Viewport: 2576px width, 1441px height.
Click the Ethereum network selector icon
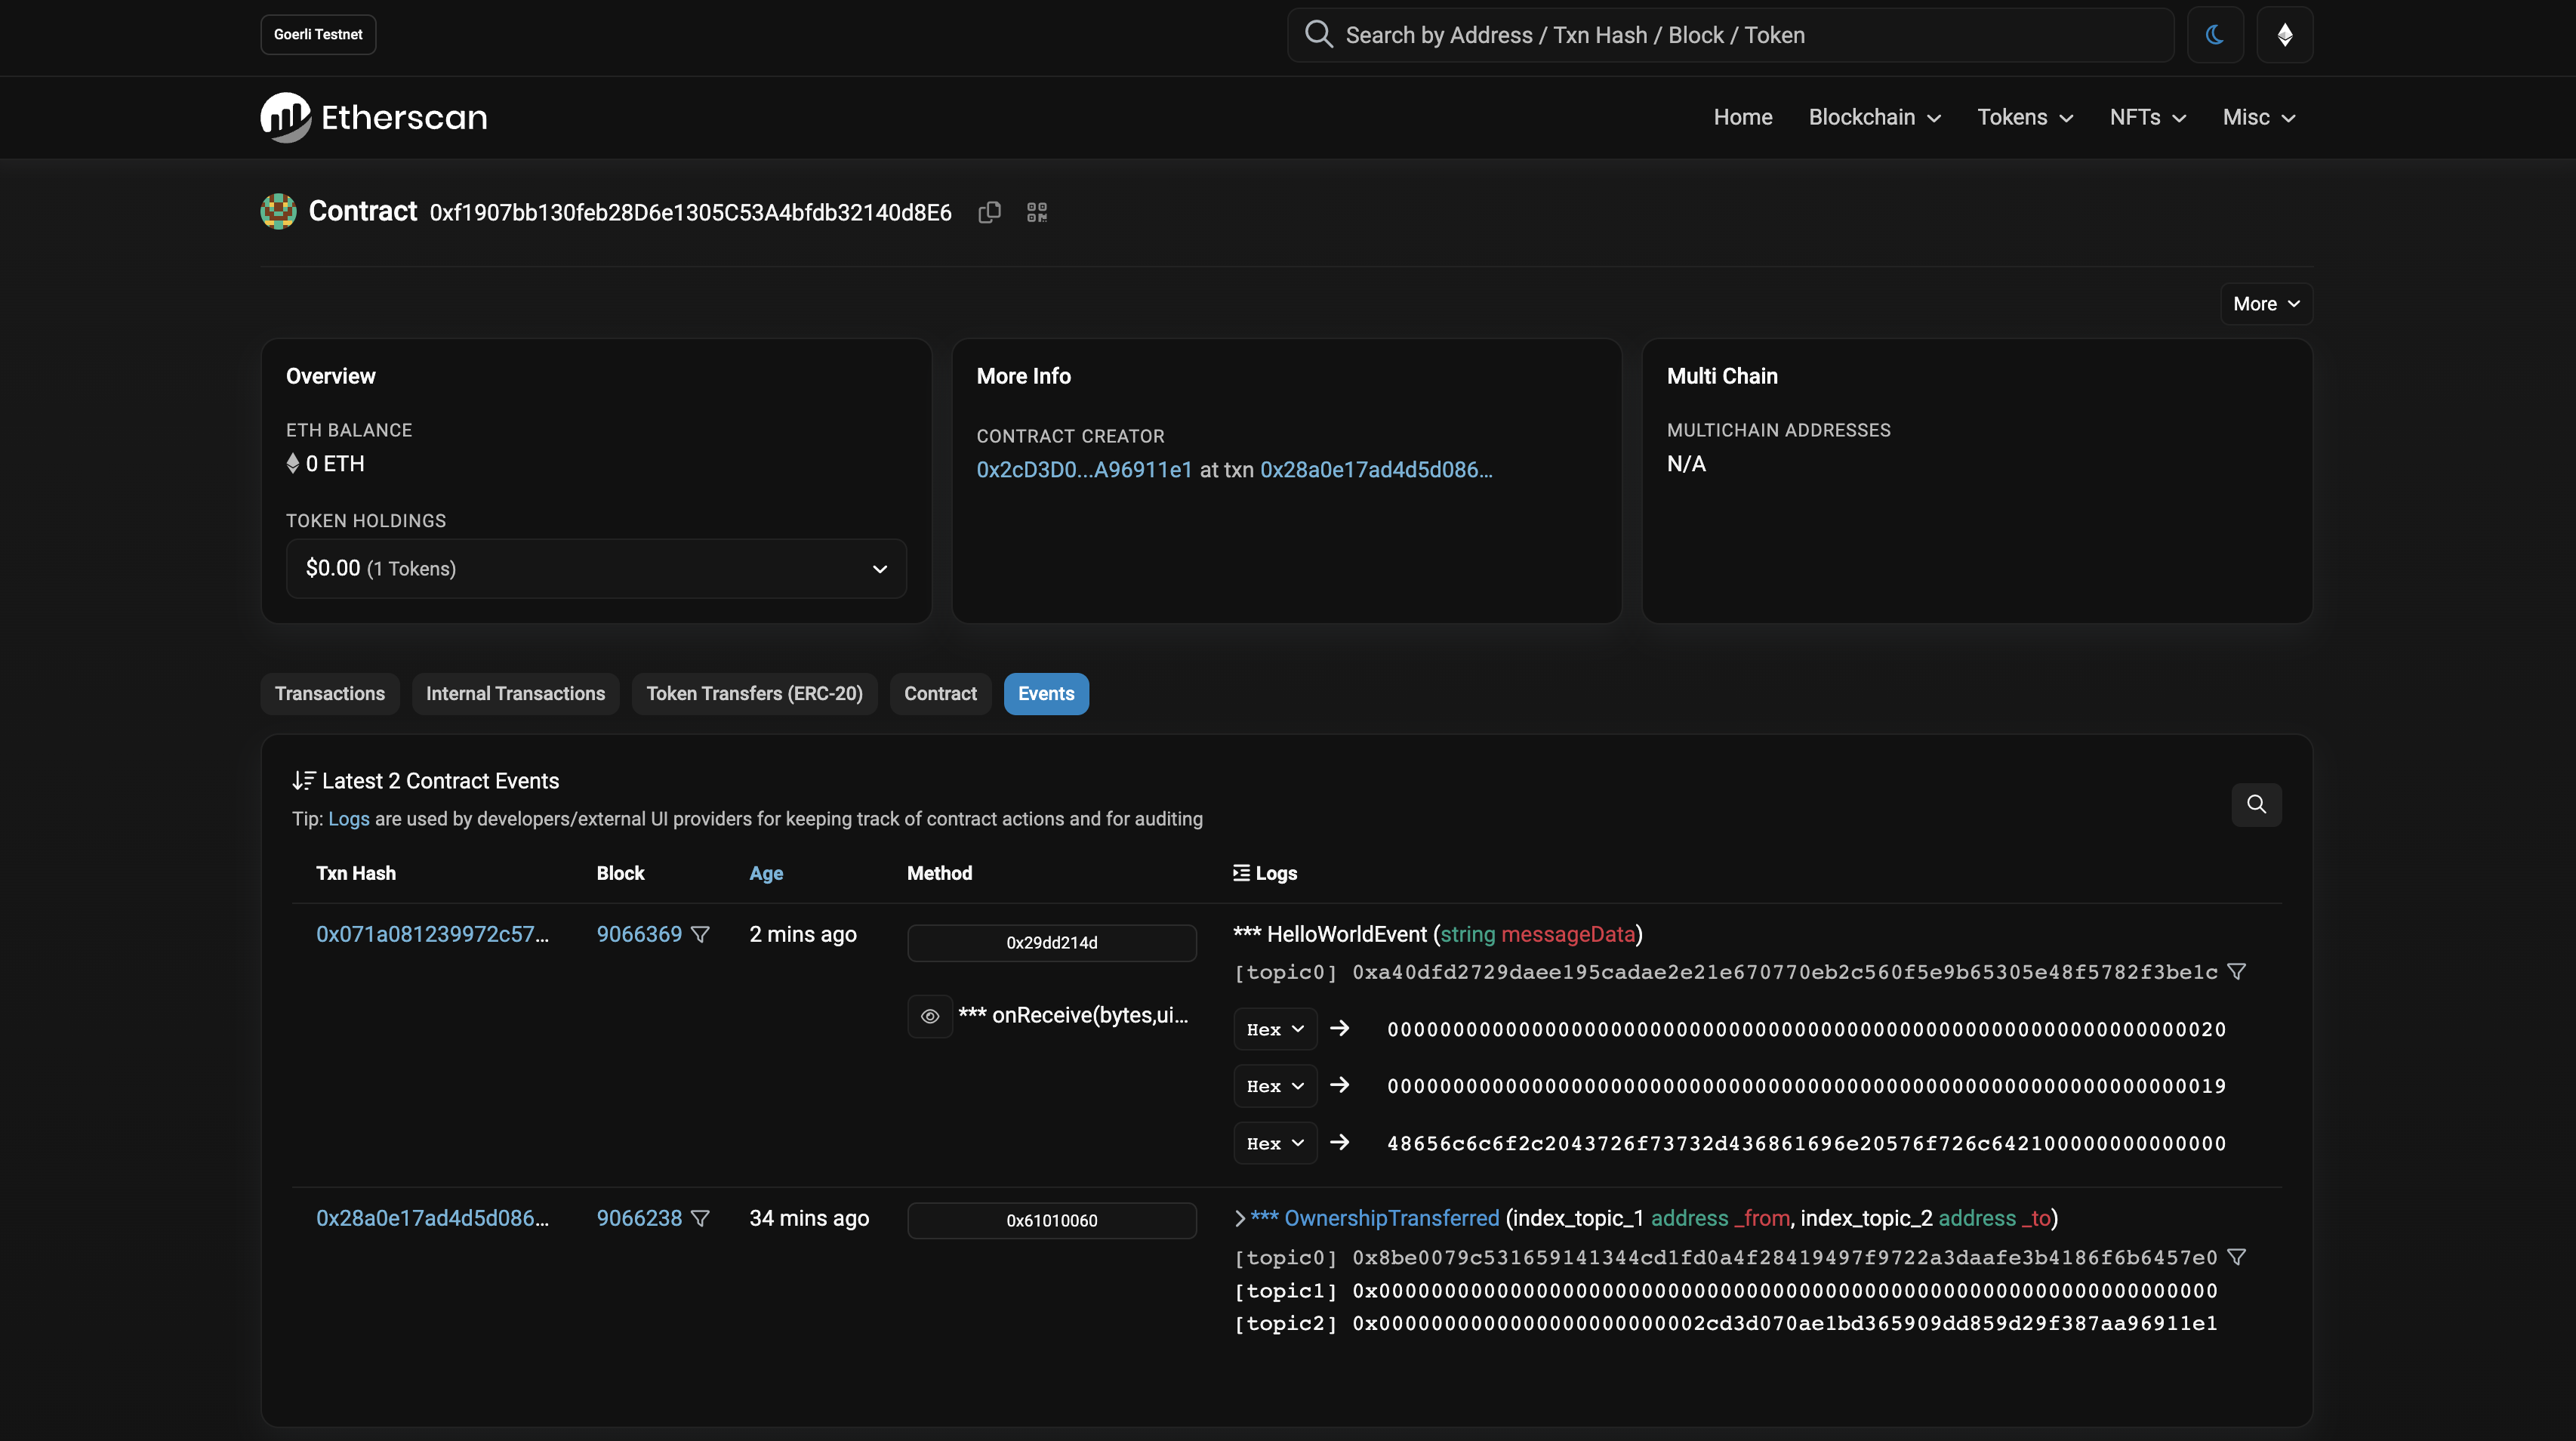click(x=2284, y=35)
